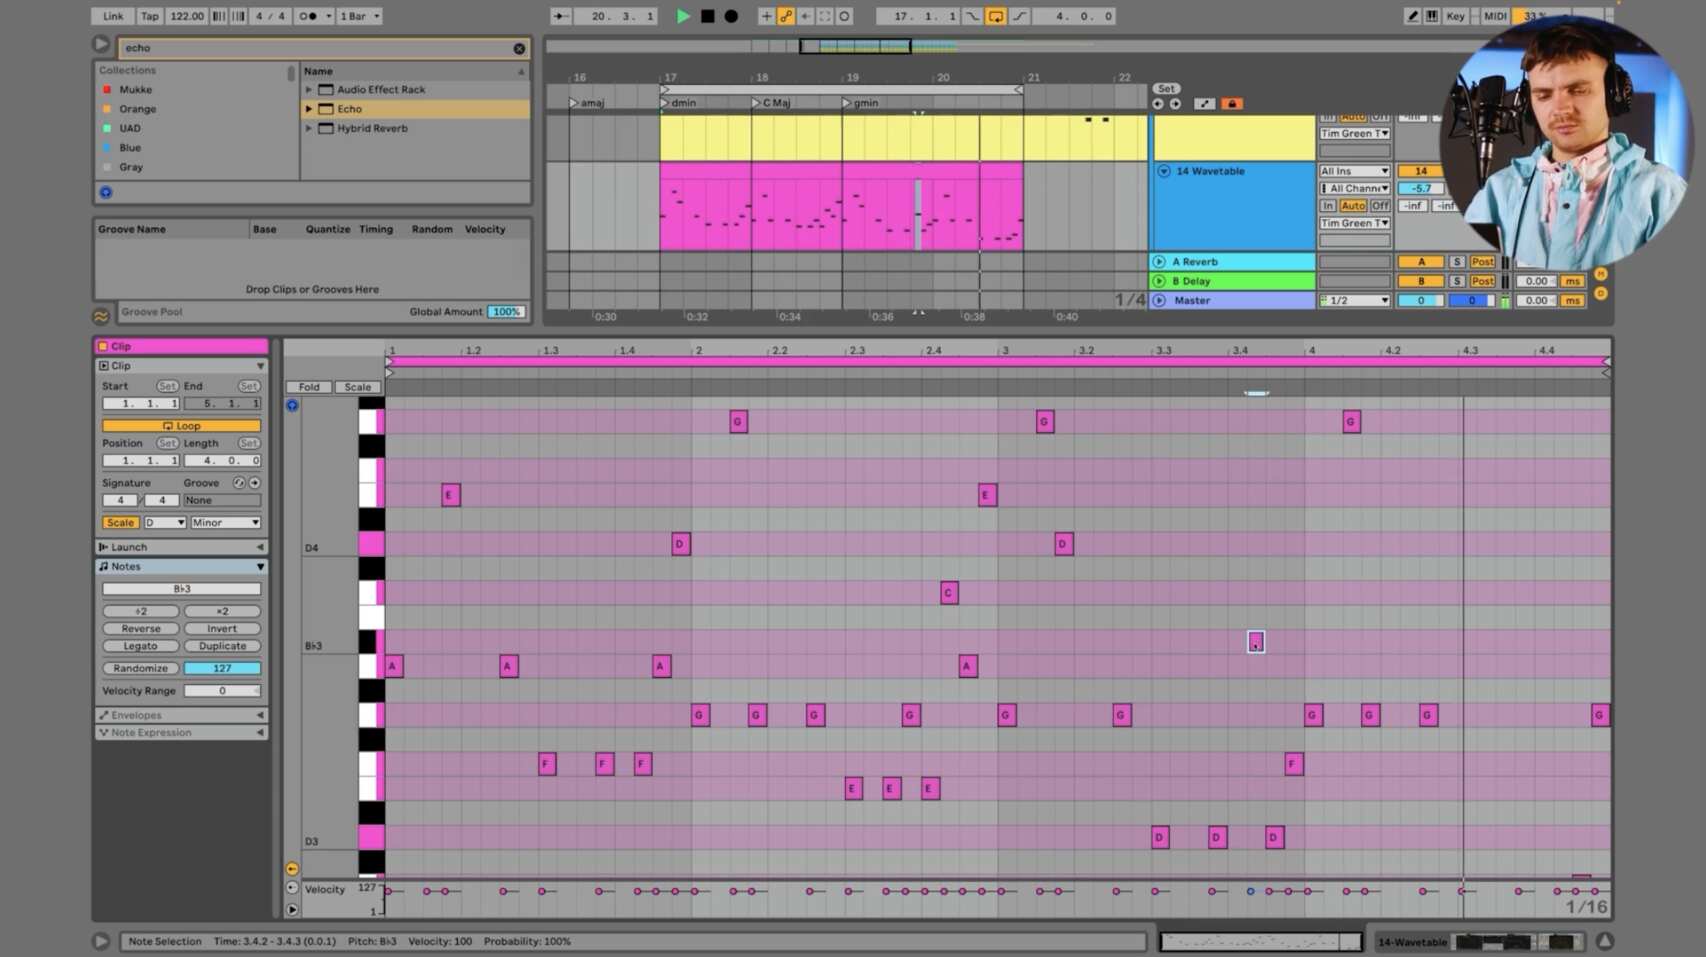Click the Commit Groove icon
Screen dimensions: 1706x957
point(255,483)
